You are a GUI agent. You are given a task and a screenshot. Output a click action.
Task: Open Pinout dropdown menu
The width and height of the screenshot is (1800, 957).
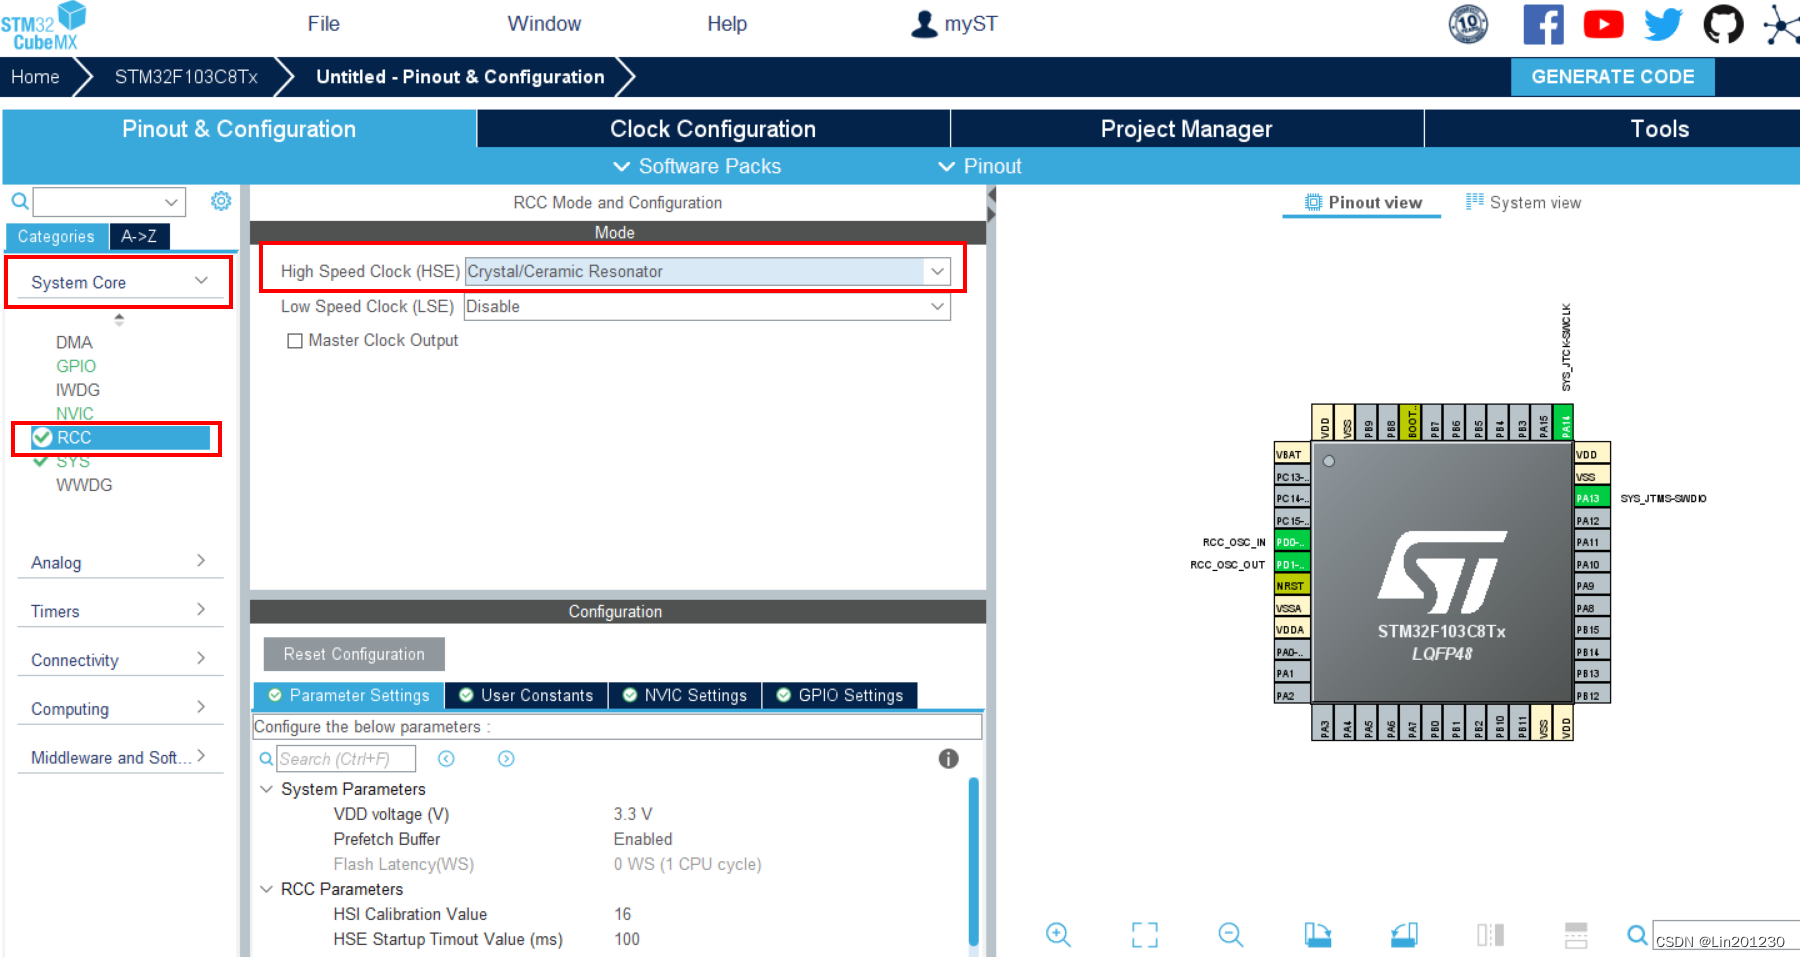pos(980,166)
